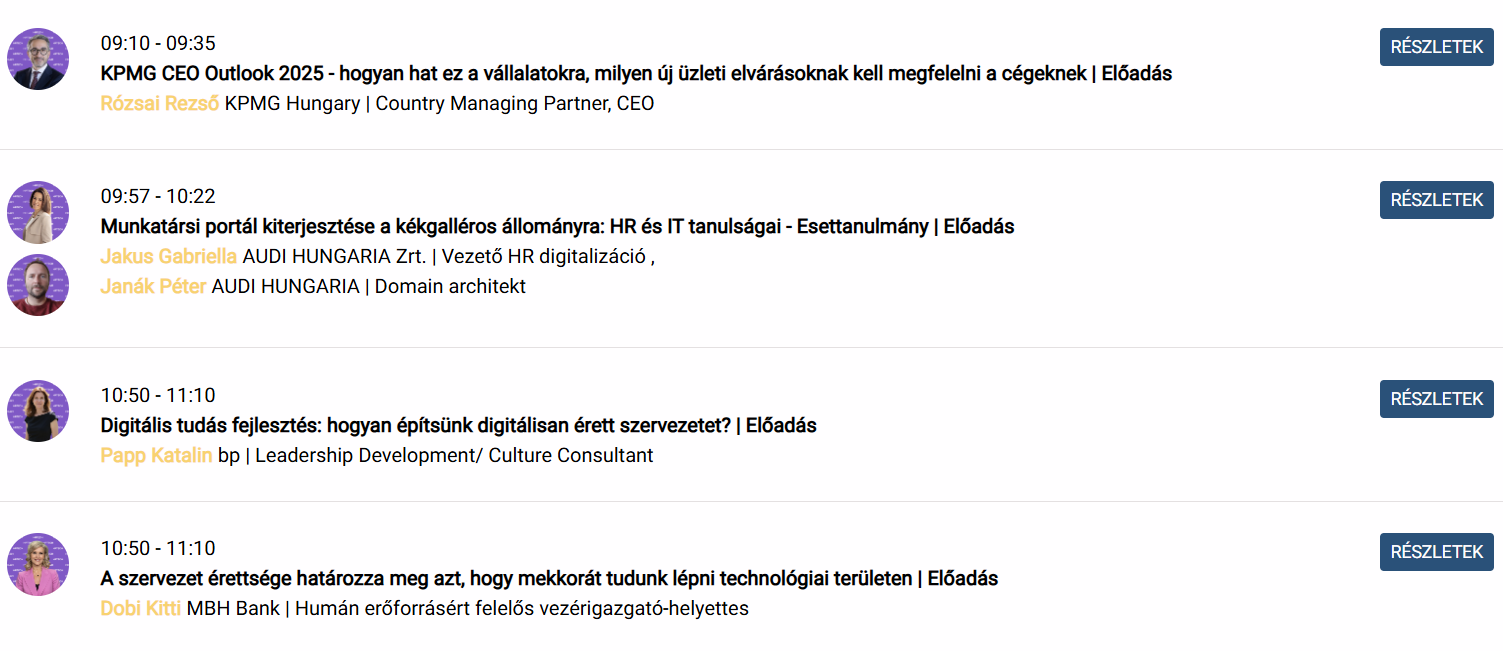Click the speaker name Janák Péter
Image resolution: width=1503 pixels, height=651 pixels.
click(x=153, y=287)
